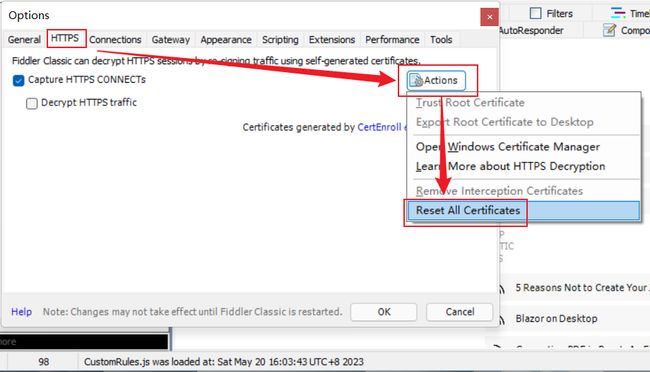Click the Help link
650x372 pixels.
coord(22,312)
